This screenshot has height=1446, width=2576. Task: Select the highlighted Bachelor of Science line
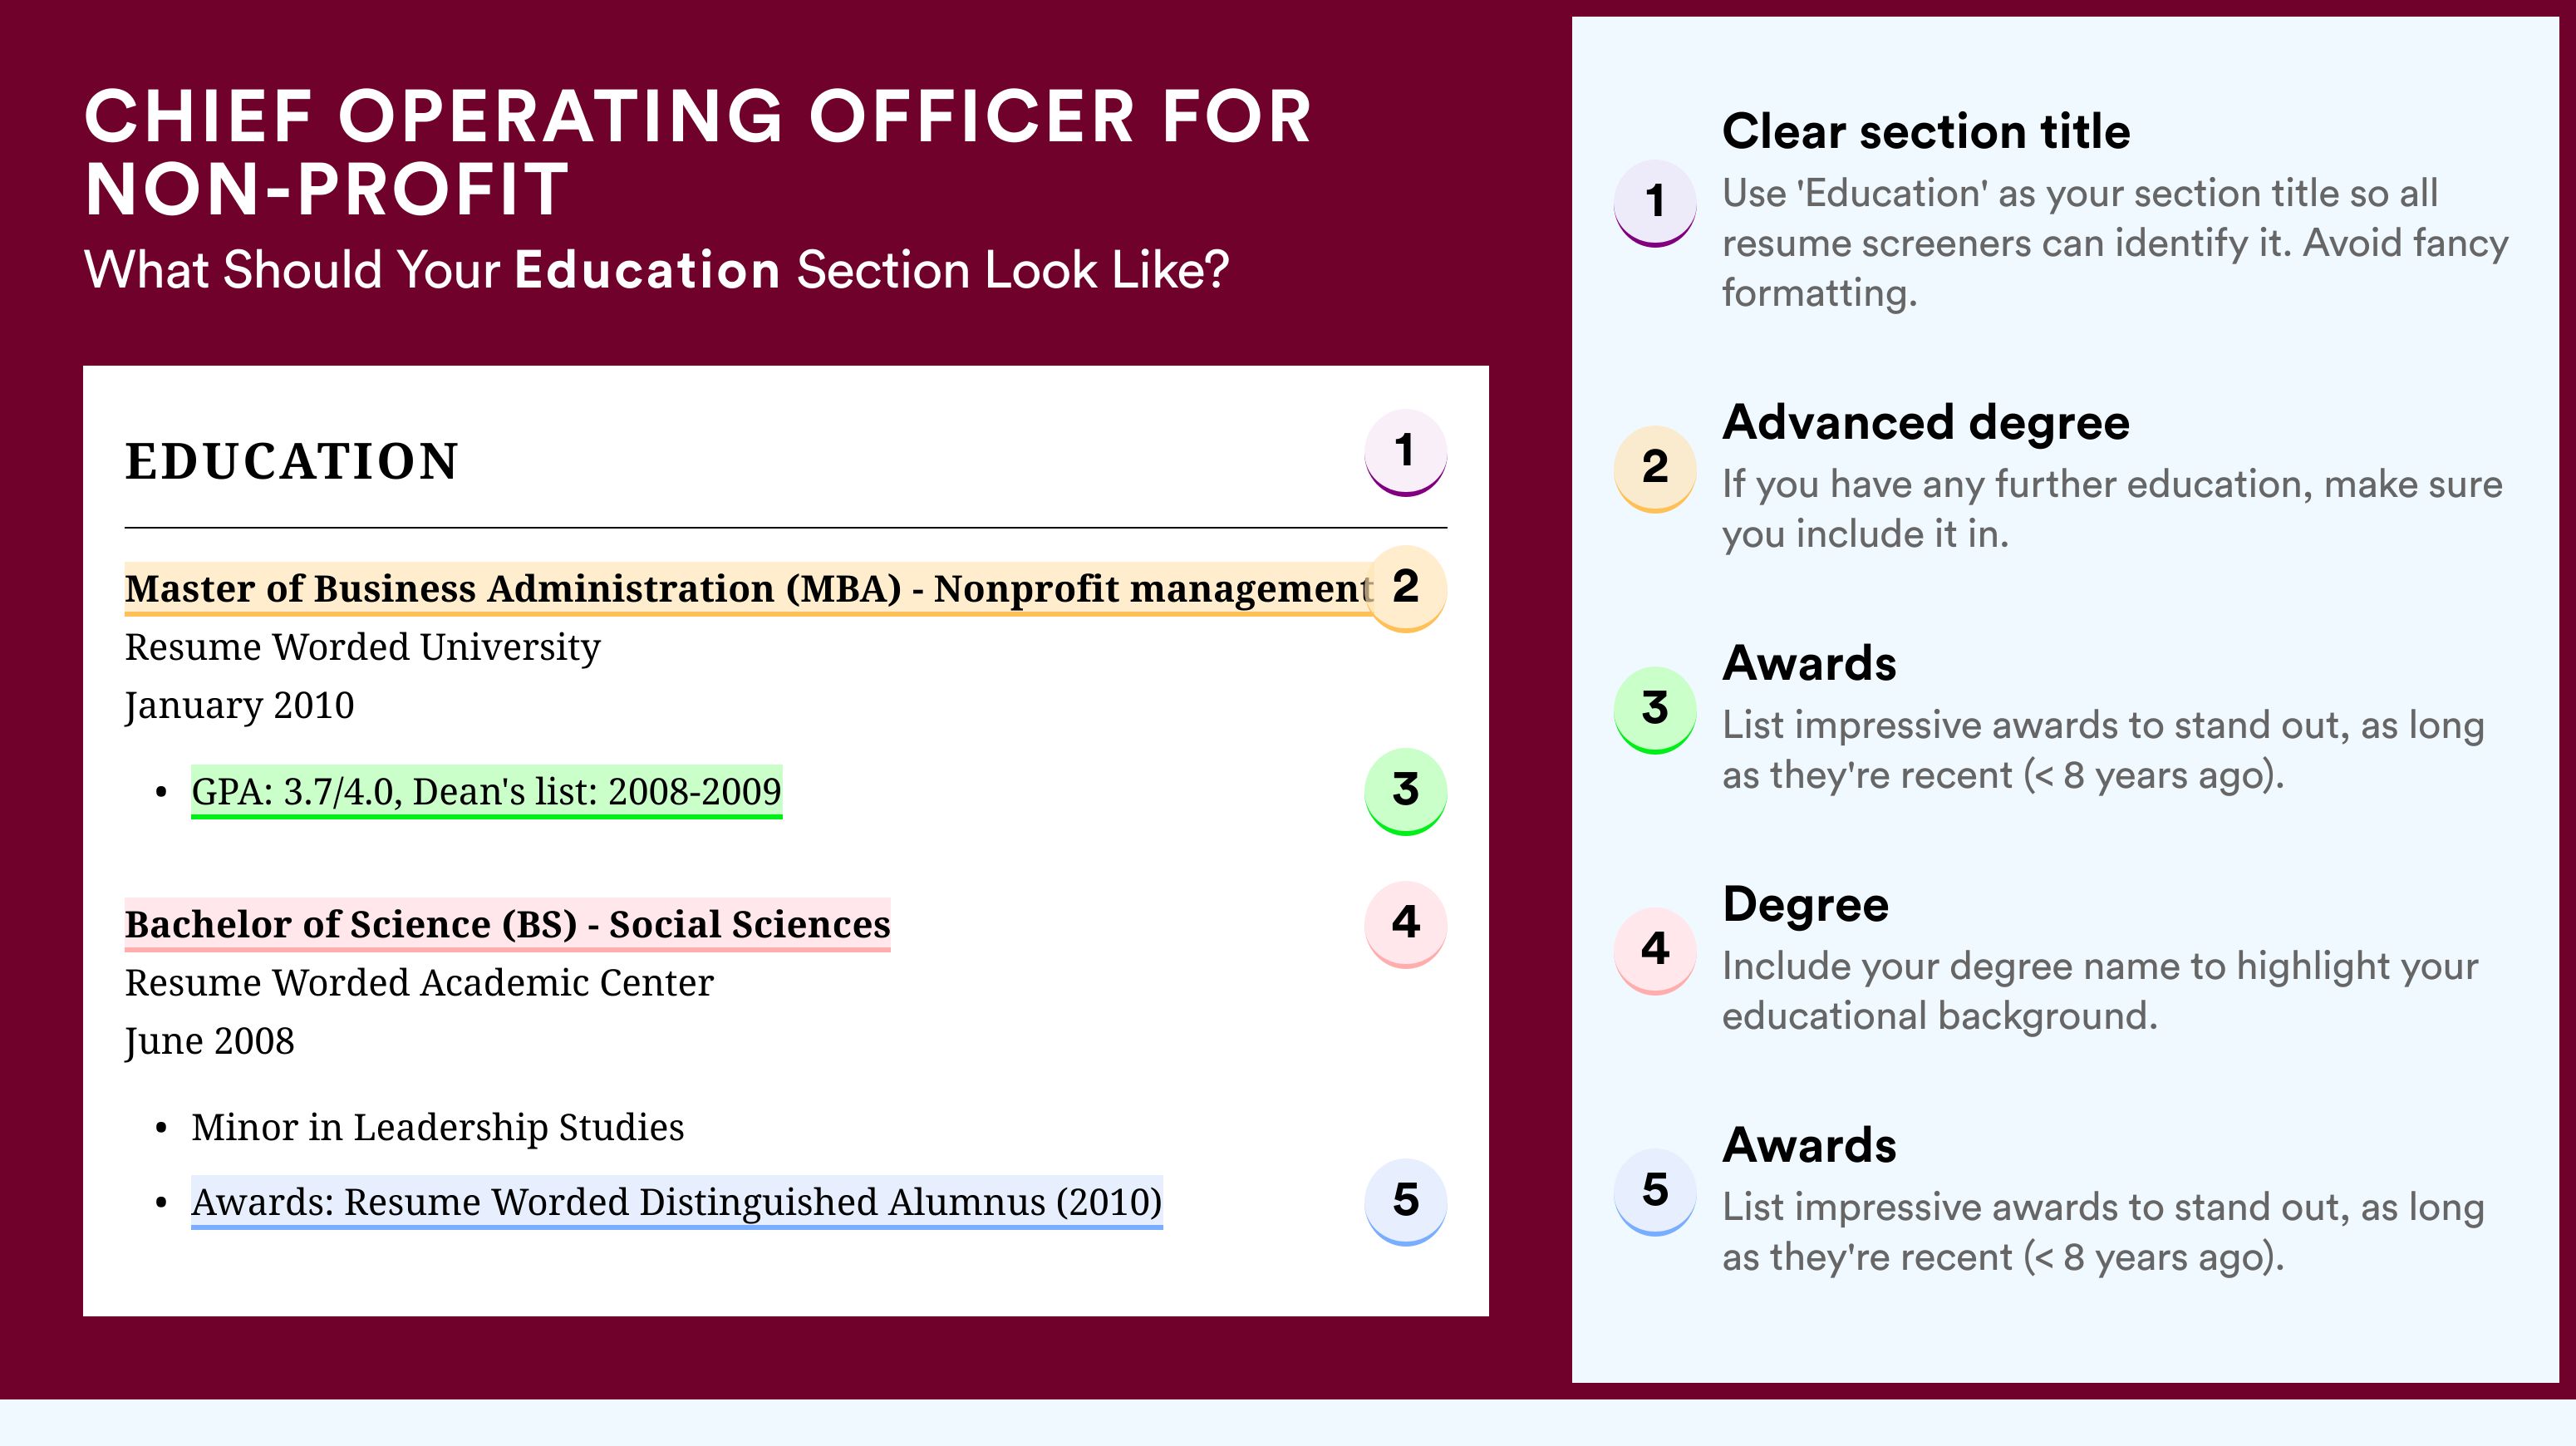click(507, 925)
